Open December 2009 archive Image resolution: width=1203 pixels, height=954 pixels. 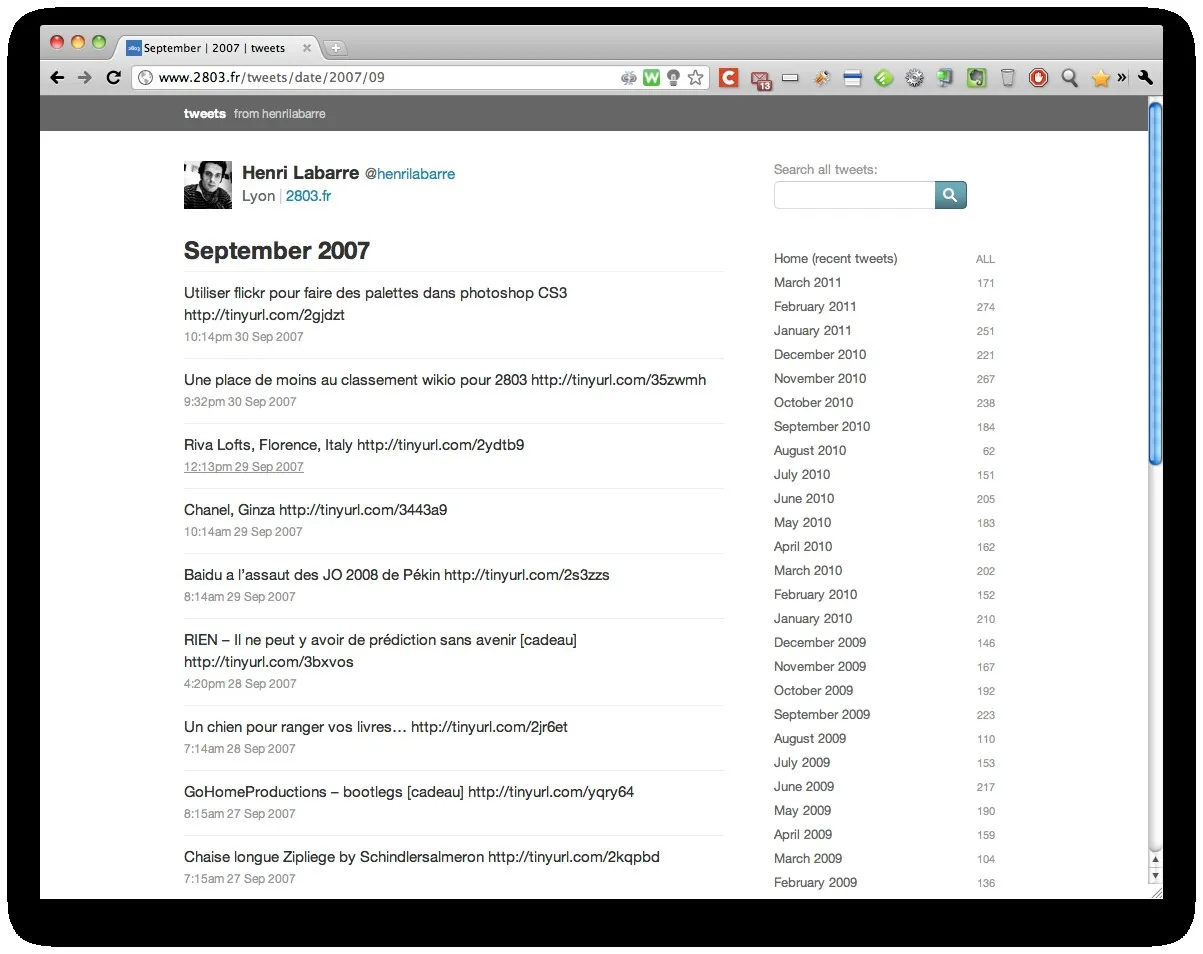(820, 643)
